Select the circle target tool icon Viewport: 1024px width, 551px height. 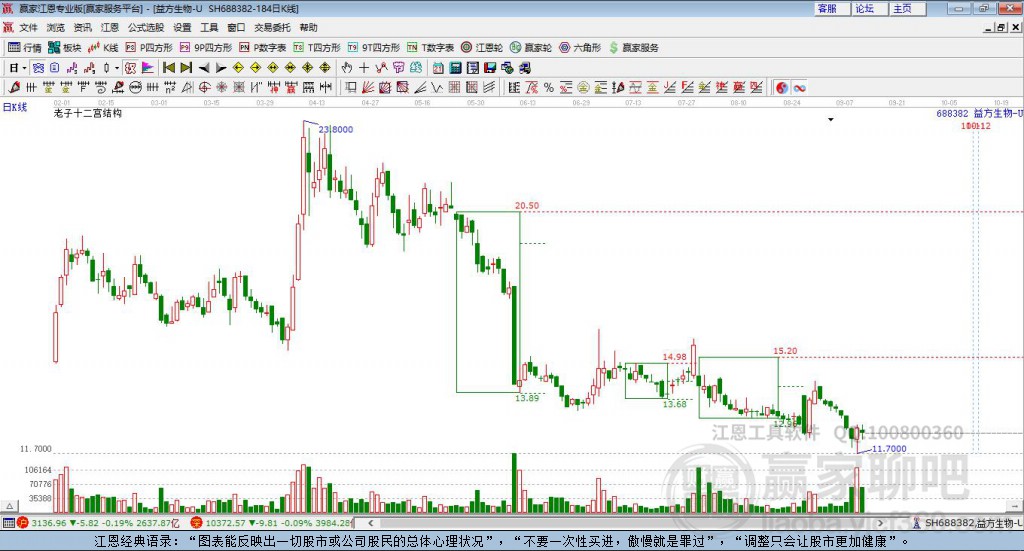click(204, 87)
